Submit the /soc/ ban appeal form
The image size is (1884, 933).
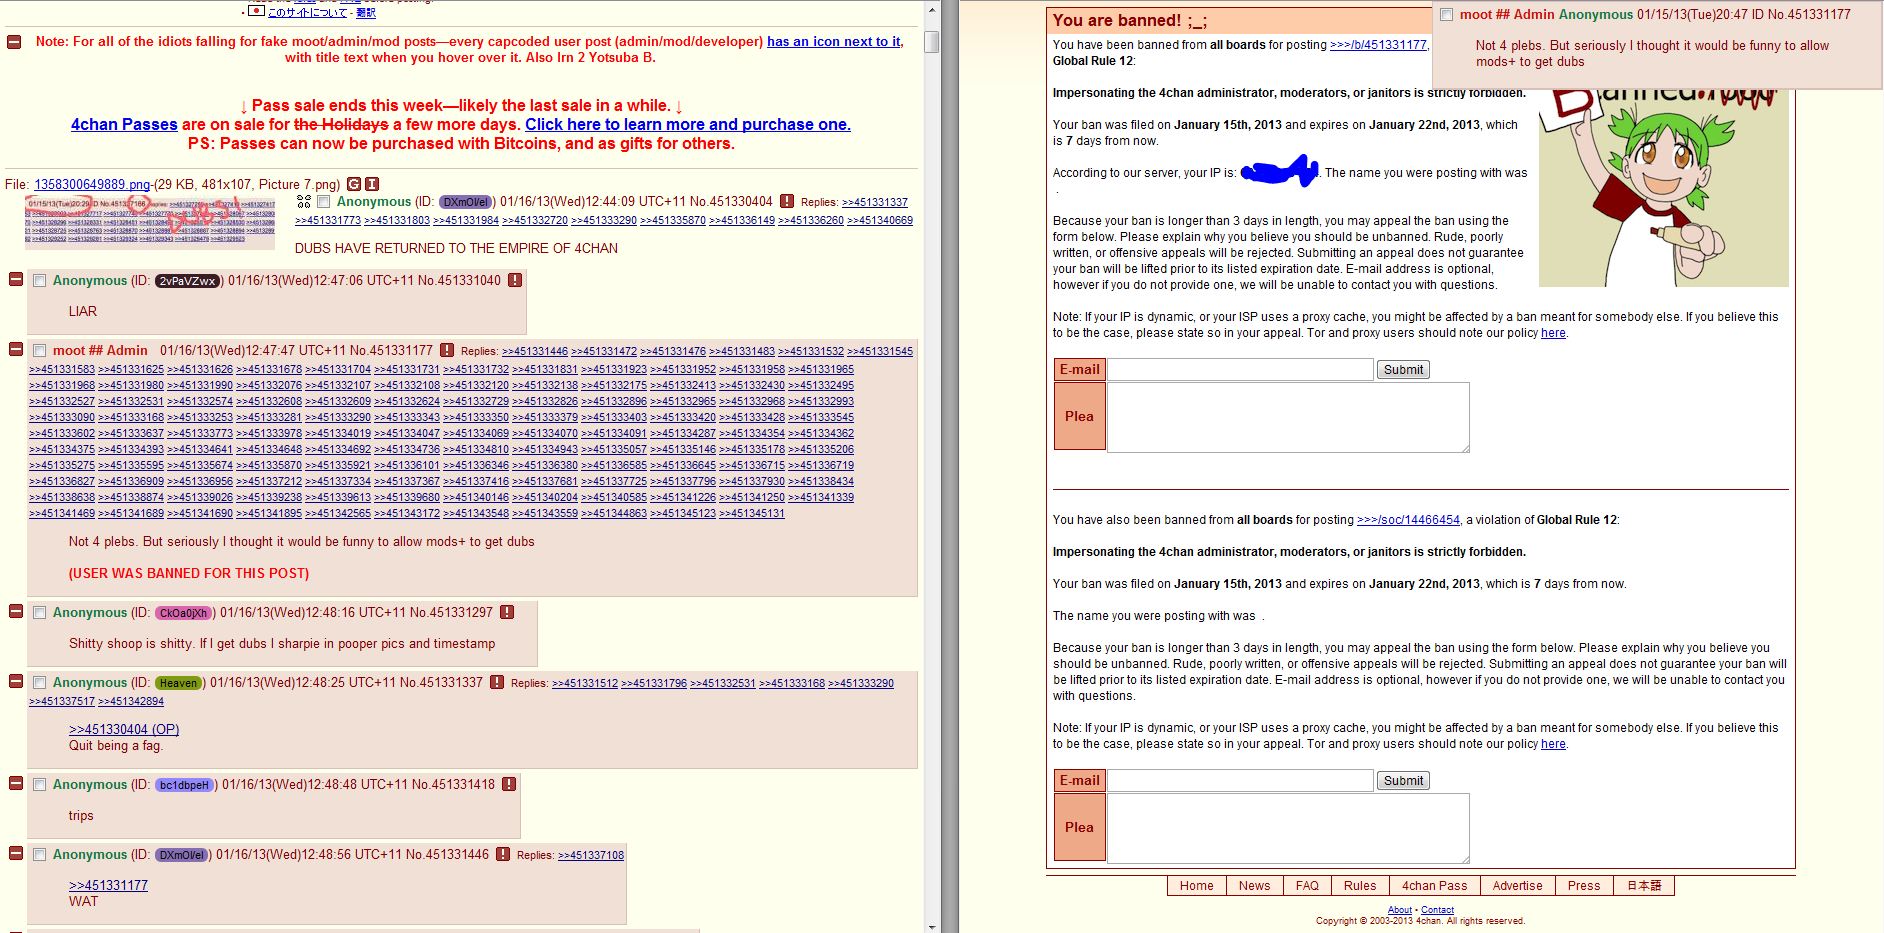tap(1403, 781)
